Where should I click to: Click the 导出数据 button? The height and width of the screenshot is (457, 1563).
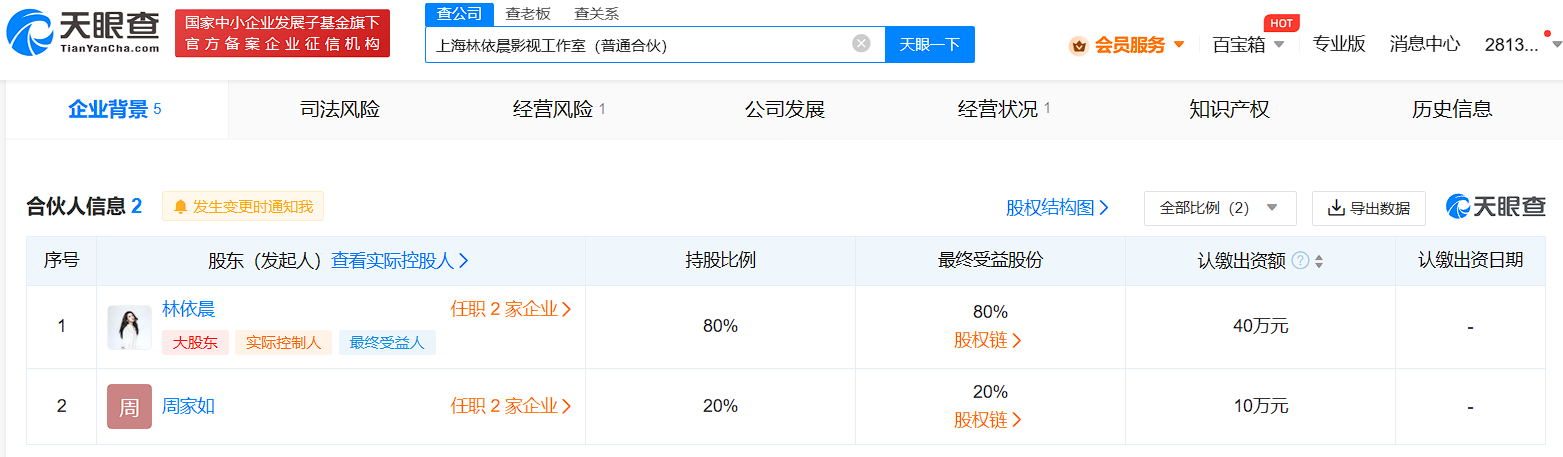(x=1369, y=208)
